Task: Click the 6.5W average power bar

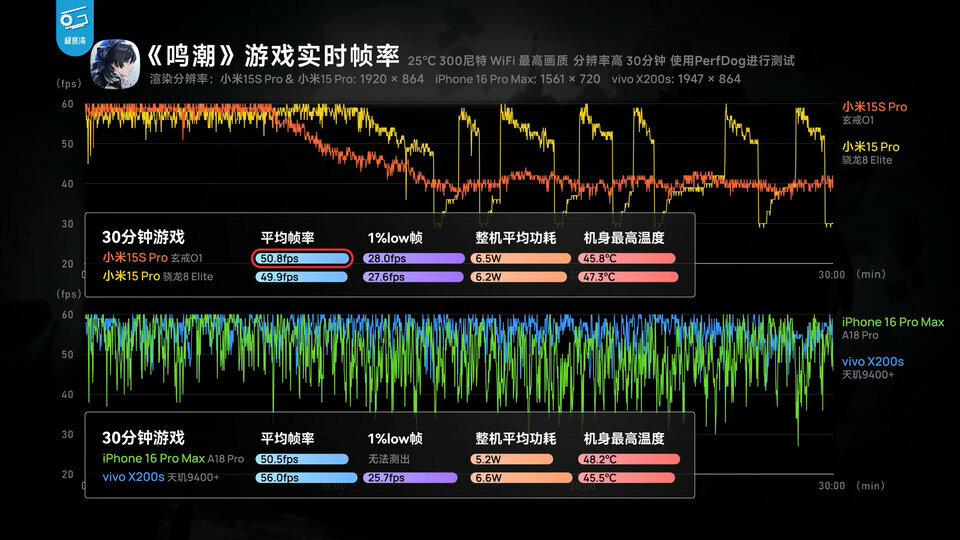Action: click(520, 258)
